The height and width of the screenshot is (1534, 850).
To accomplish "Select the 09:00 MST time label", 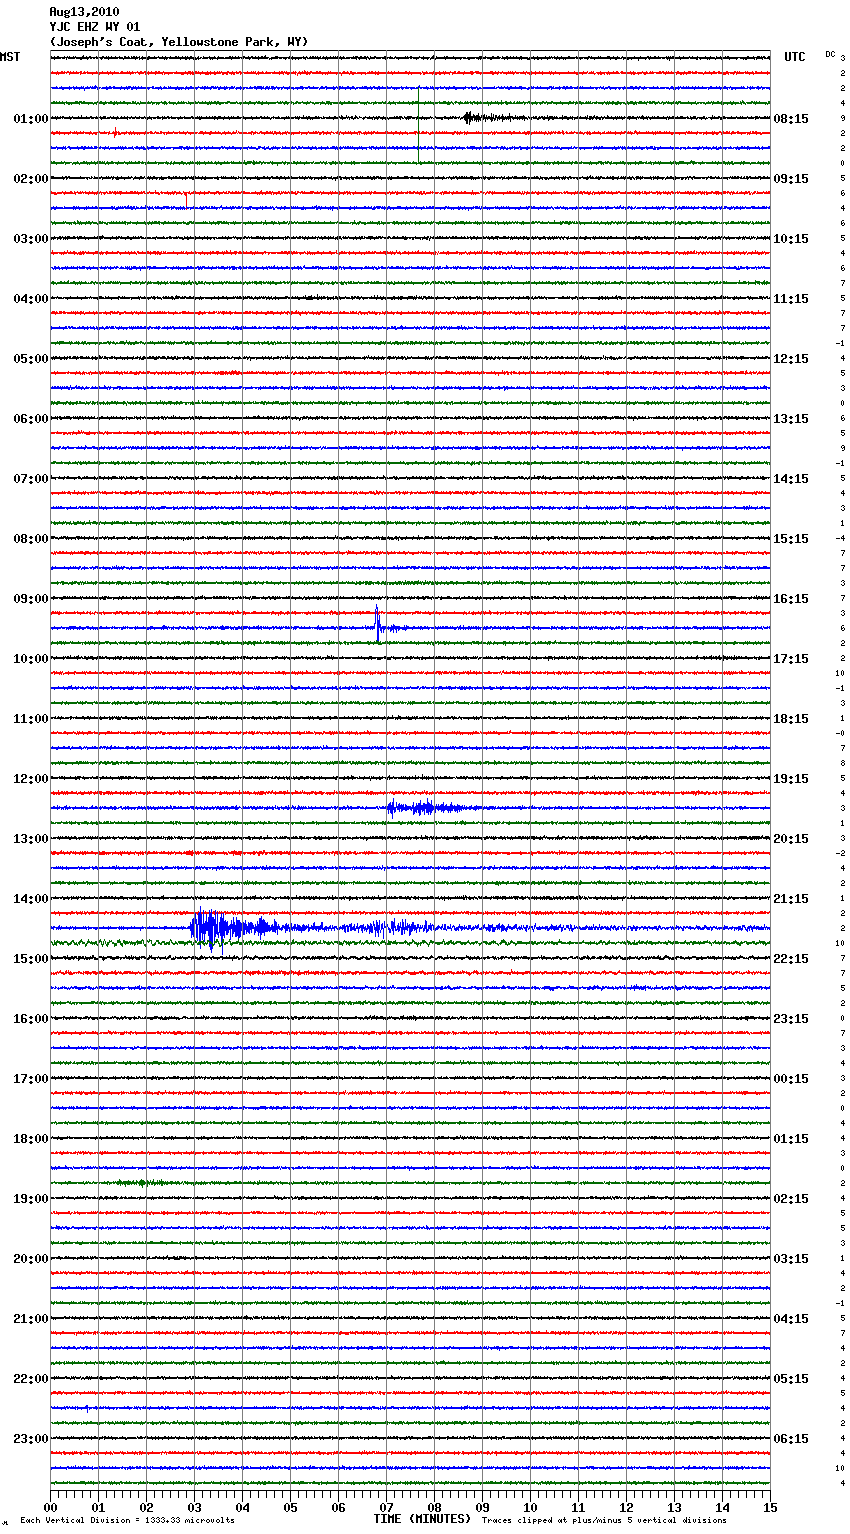I will coord(31,599).
